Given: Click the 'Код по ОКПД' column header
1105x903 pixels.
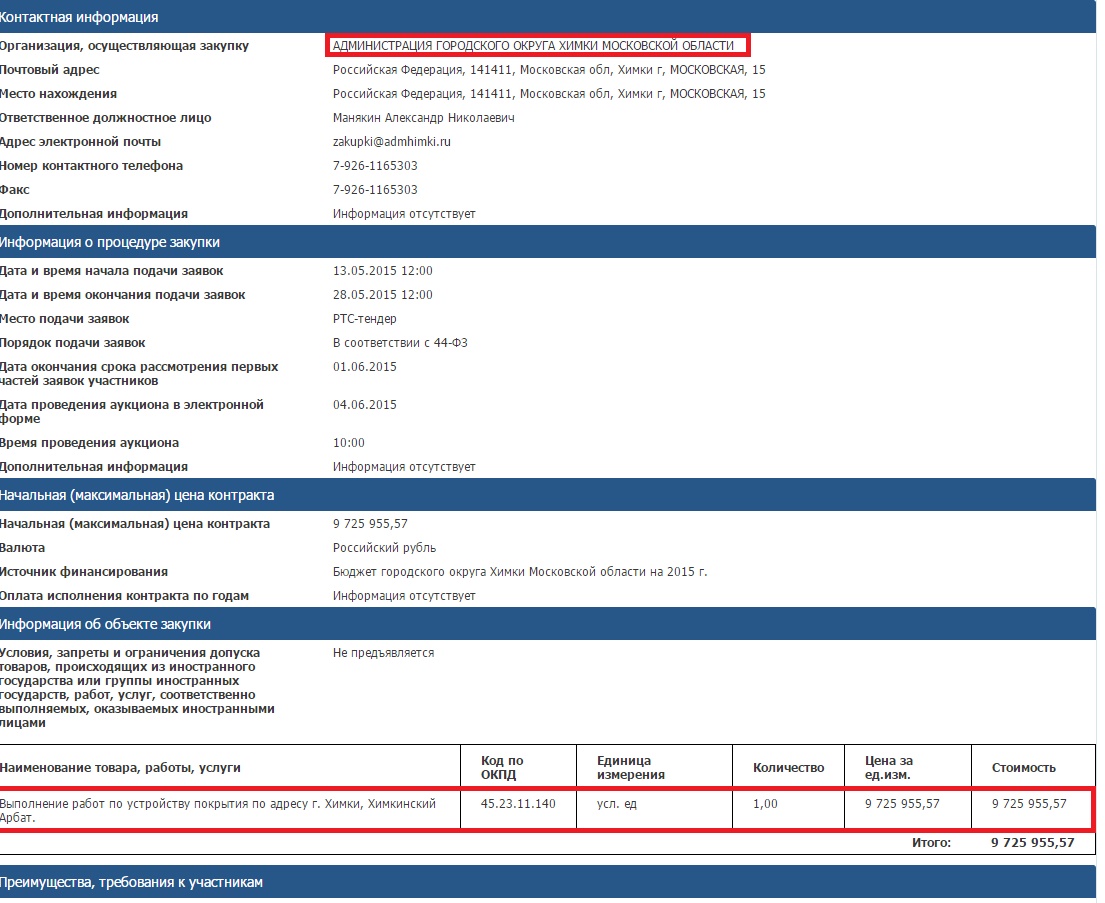Looking at the screenshot, I should 502,767.
